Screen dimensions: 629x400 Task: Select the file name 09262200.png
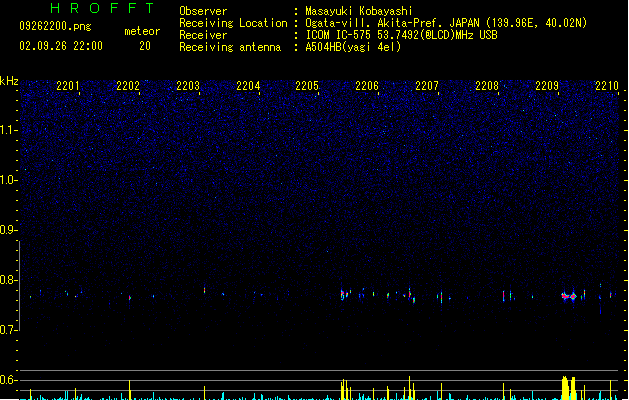tap(55, 26)
